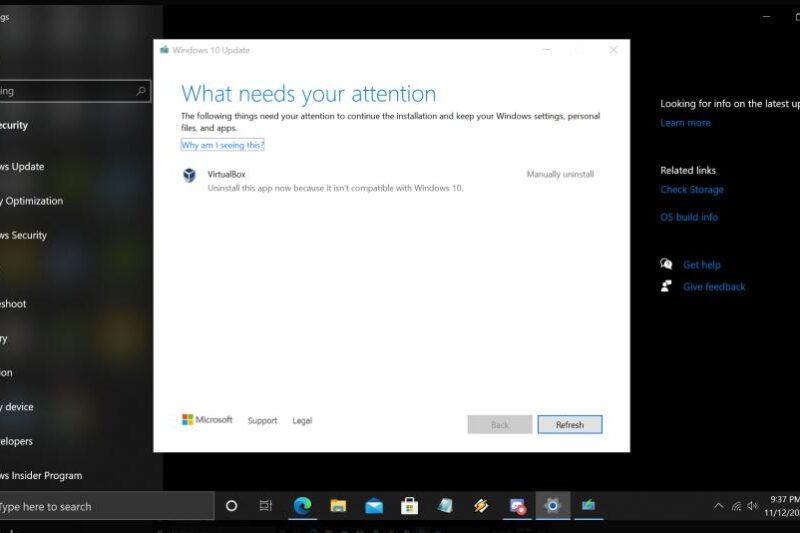Image resolution: width=800 pixels, height=533 pixels.
Task: Click the Refresh button
Action: tap(570, 424)
